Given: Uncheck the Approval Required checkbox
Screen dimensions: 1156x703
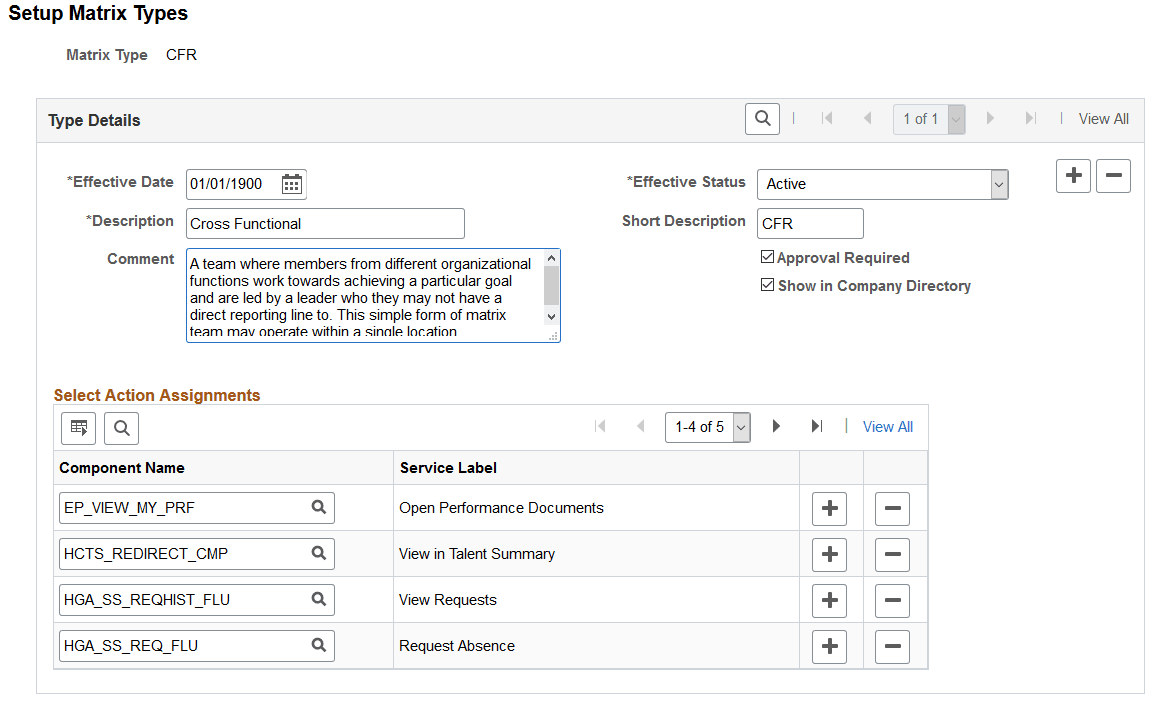Looking at the screenshot, I should (x=768, y=257).
